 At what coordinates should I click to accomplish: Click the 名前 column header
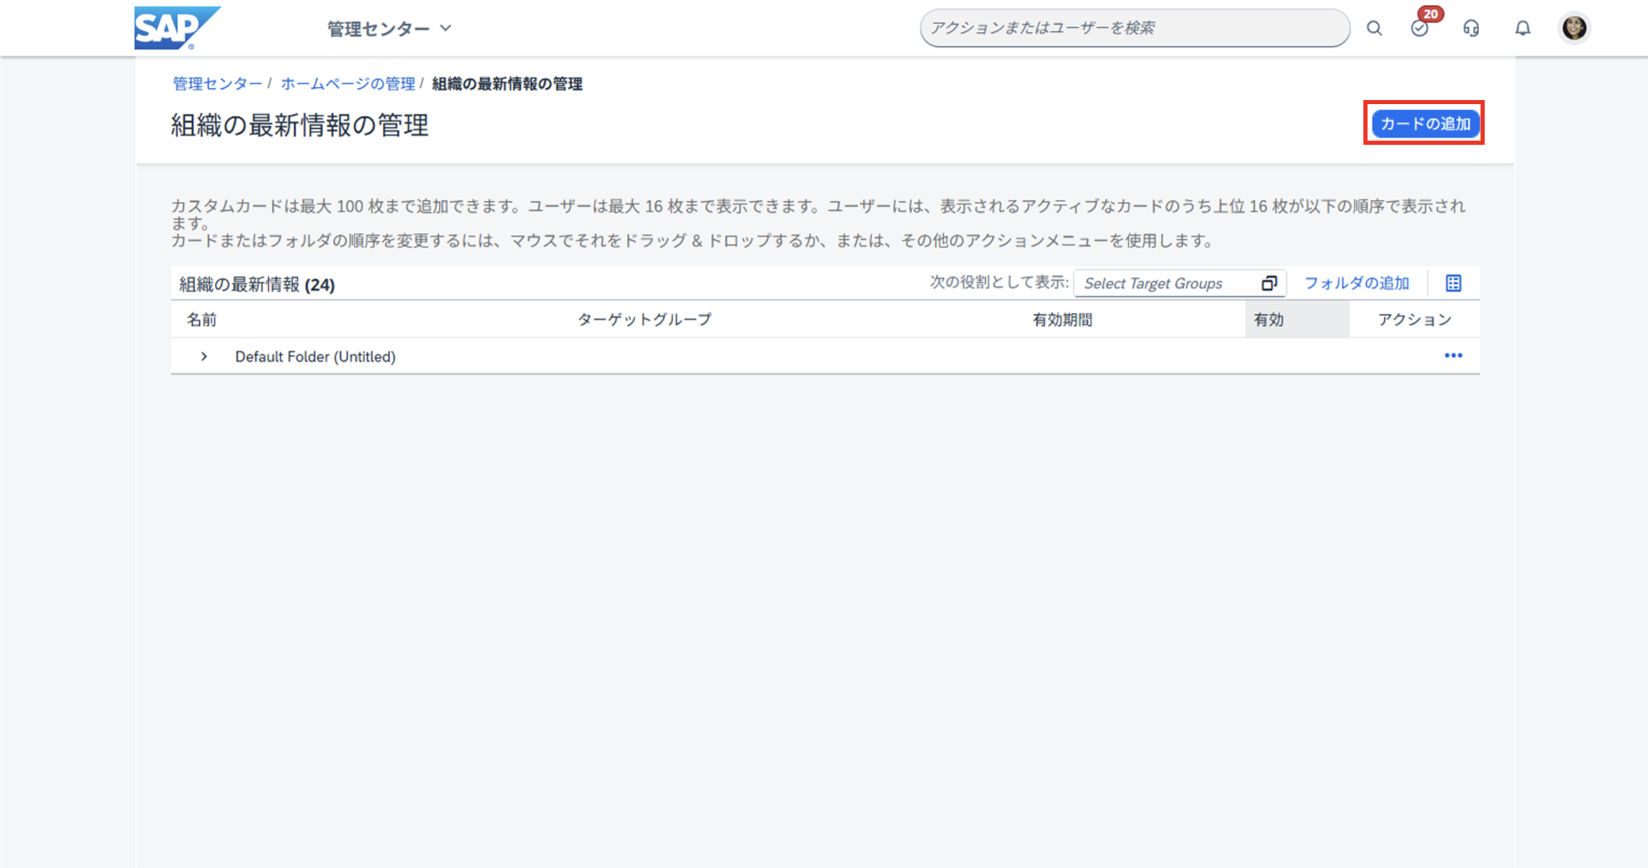pyautogui.click(x=202, y=320)
